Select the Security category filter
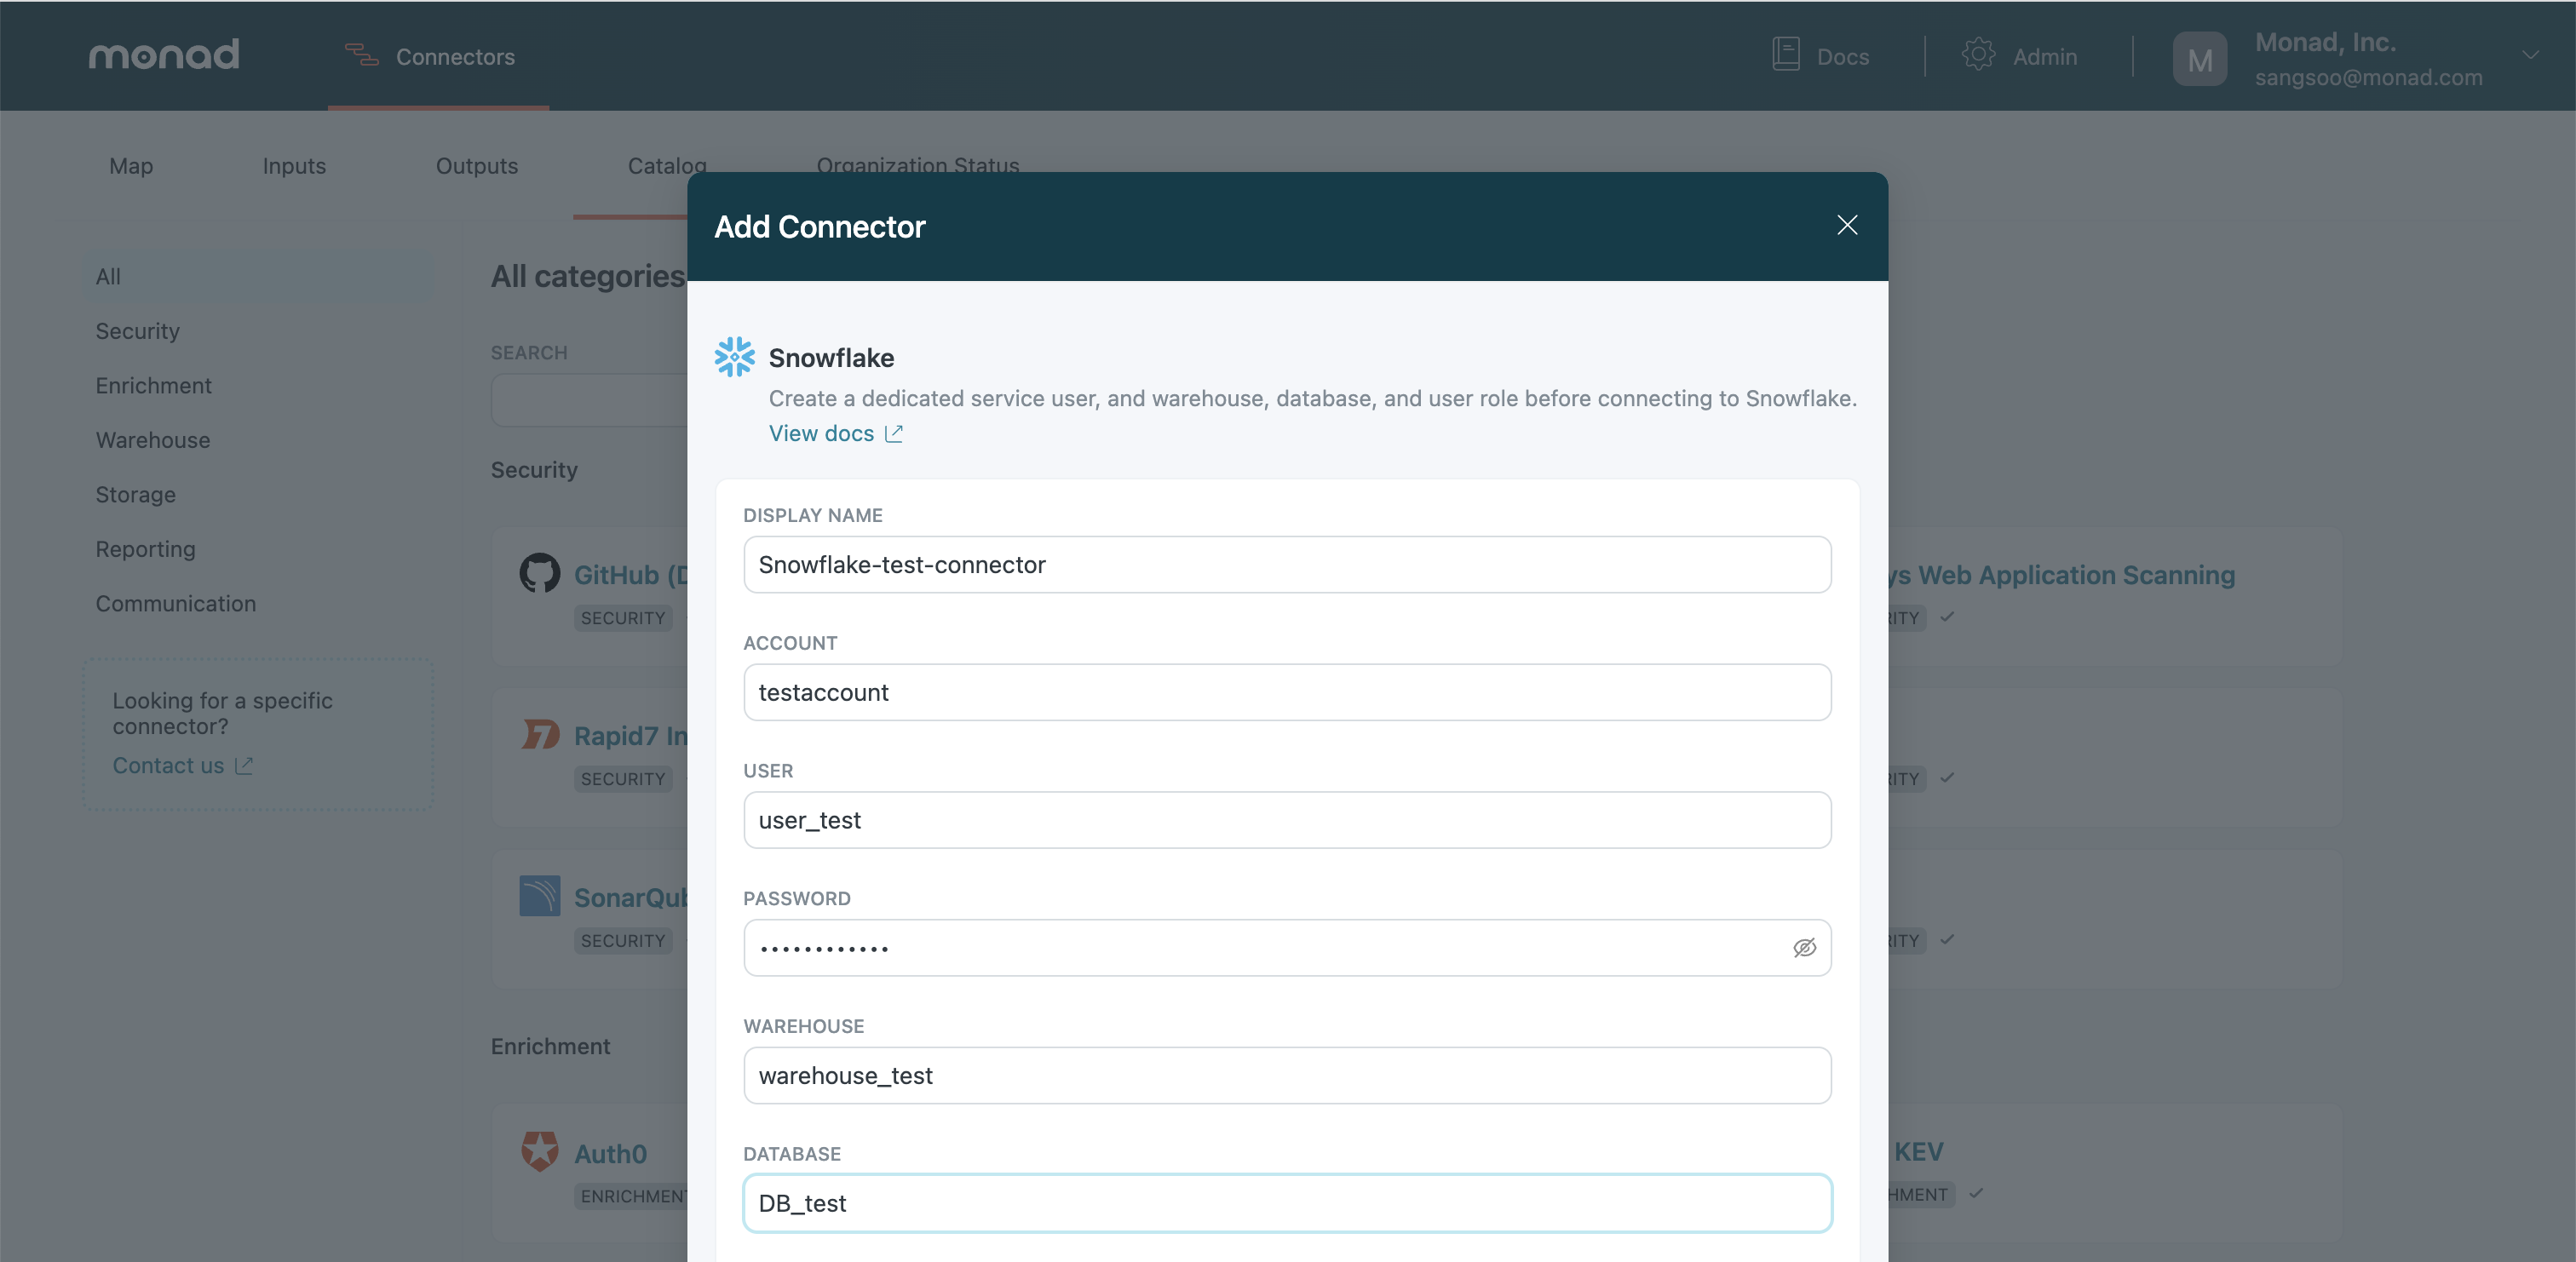Screen dimensions: 2576x1262 coord(137,331)
